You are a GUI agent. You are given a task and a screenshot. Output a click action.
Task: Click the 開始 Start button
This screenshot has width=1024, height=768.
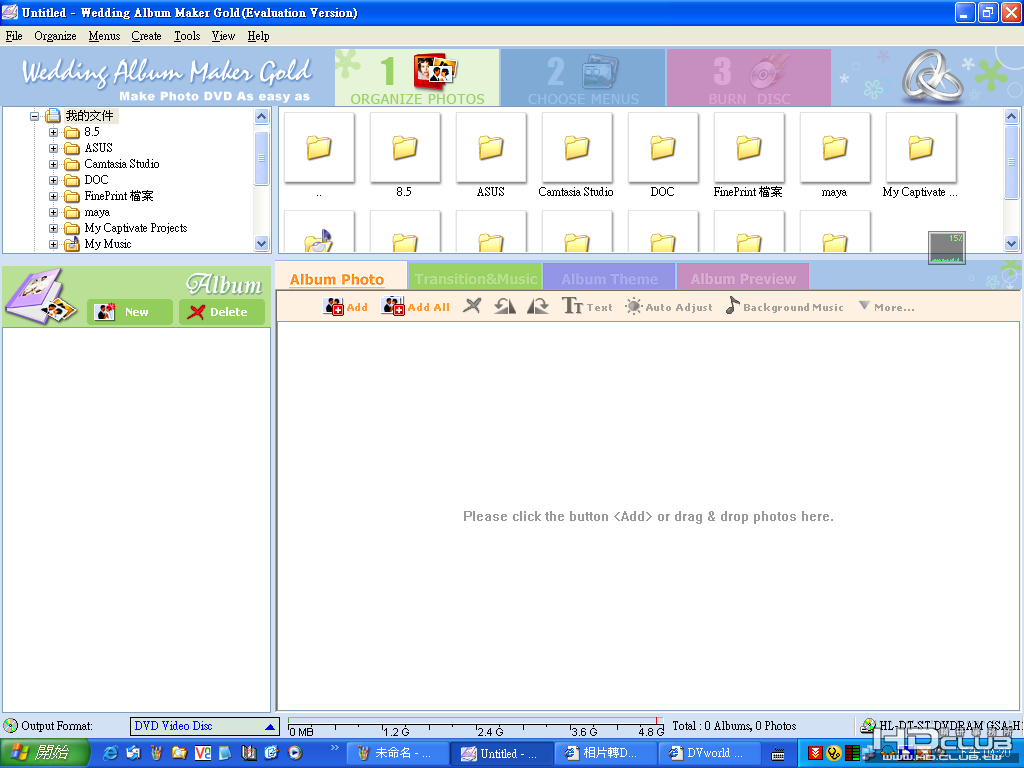pyautogui.click(x=44, y=753)
